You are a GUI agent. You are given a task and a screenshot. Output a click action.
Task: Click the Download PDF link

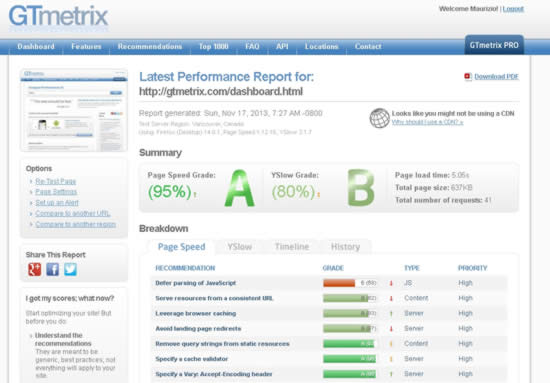496,76
